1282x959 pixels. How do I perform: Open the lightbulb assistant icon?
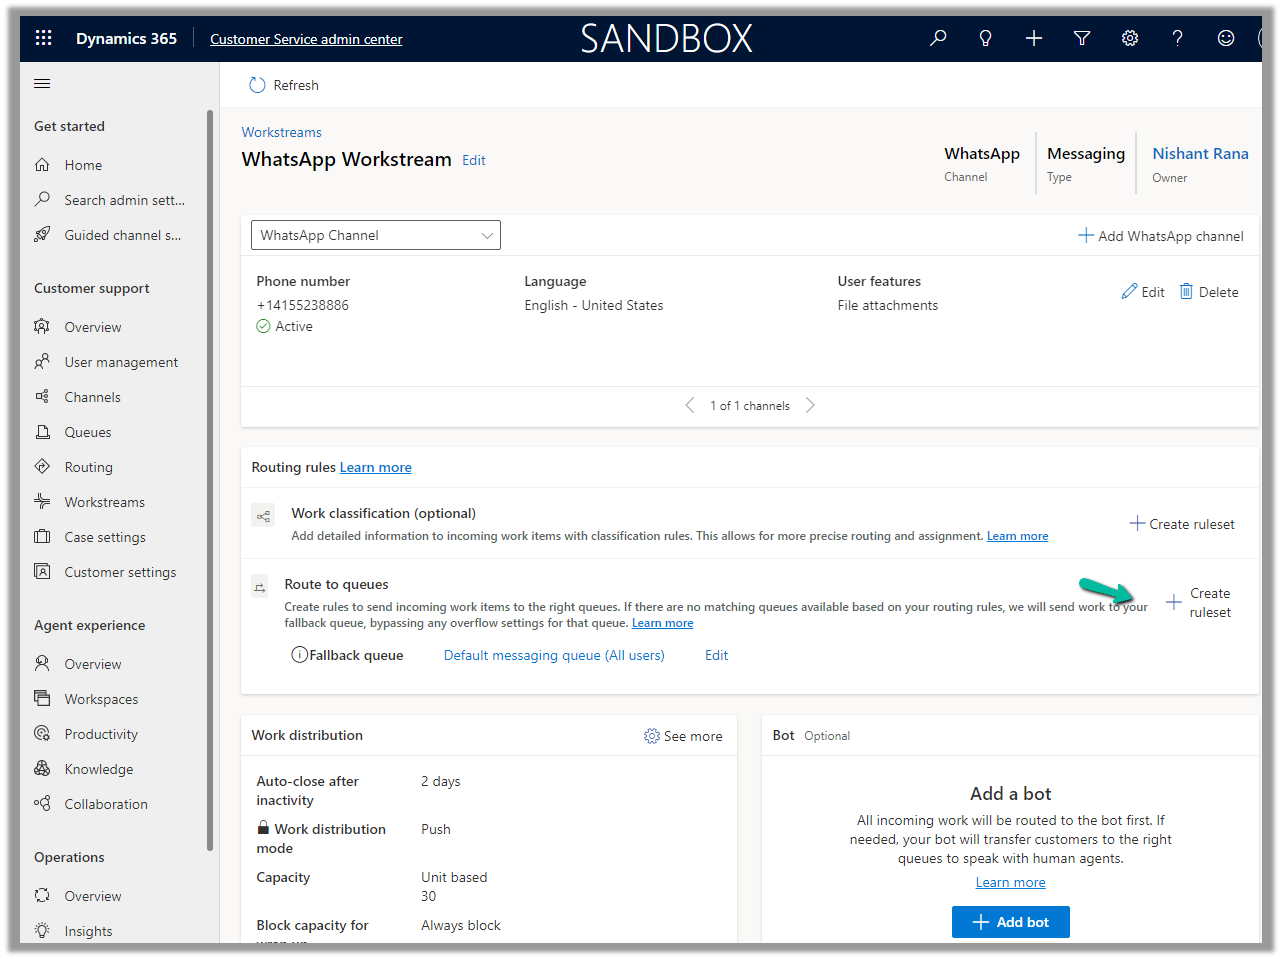pos(985,38)
